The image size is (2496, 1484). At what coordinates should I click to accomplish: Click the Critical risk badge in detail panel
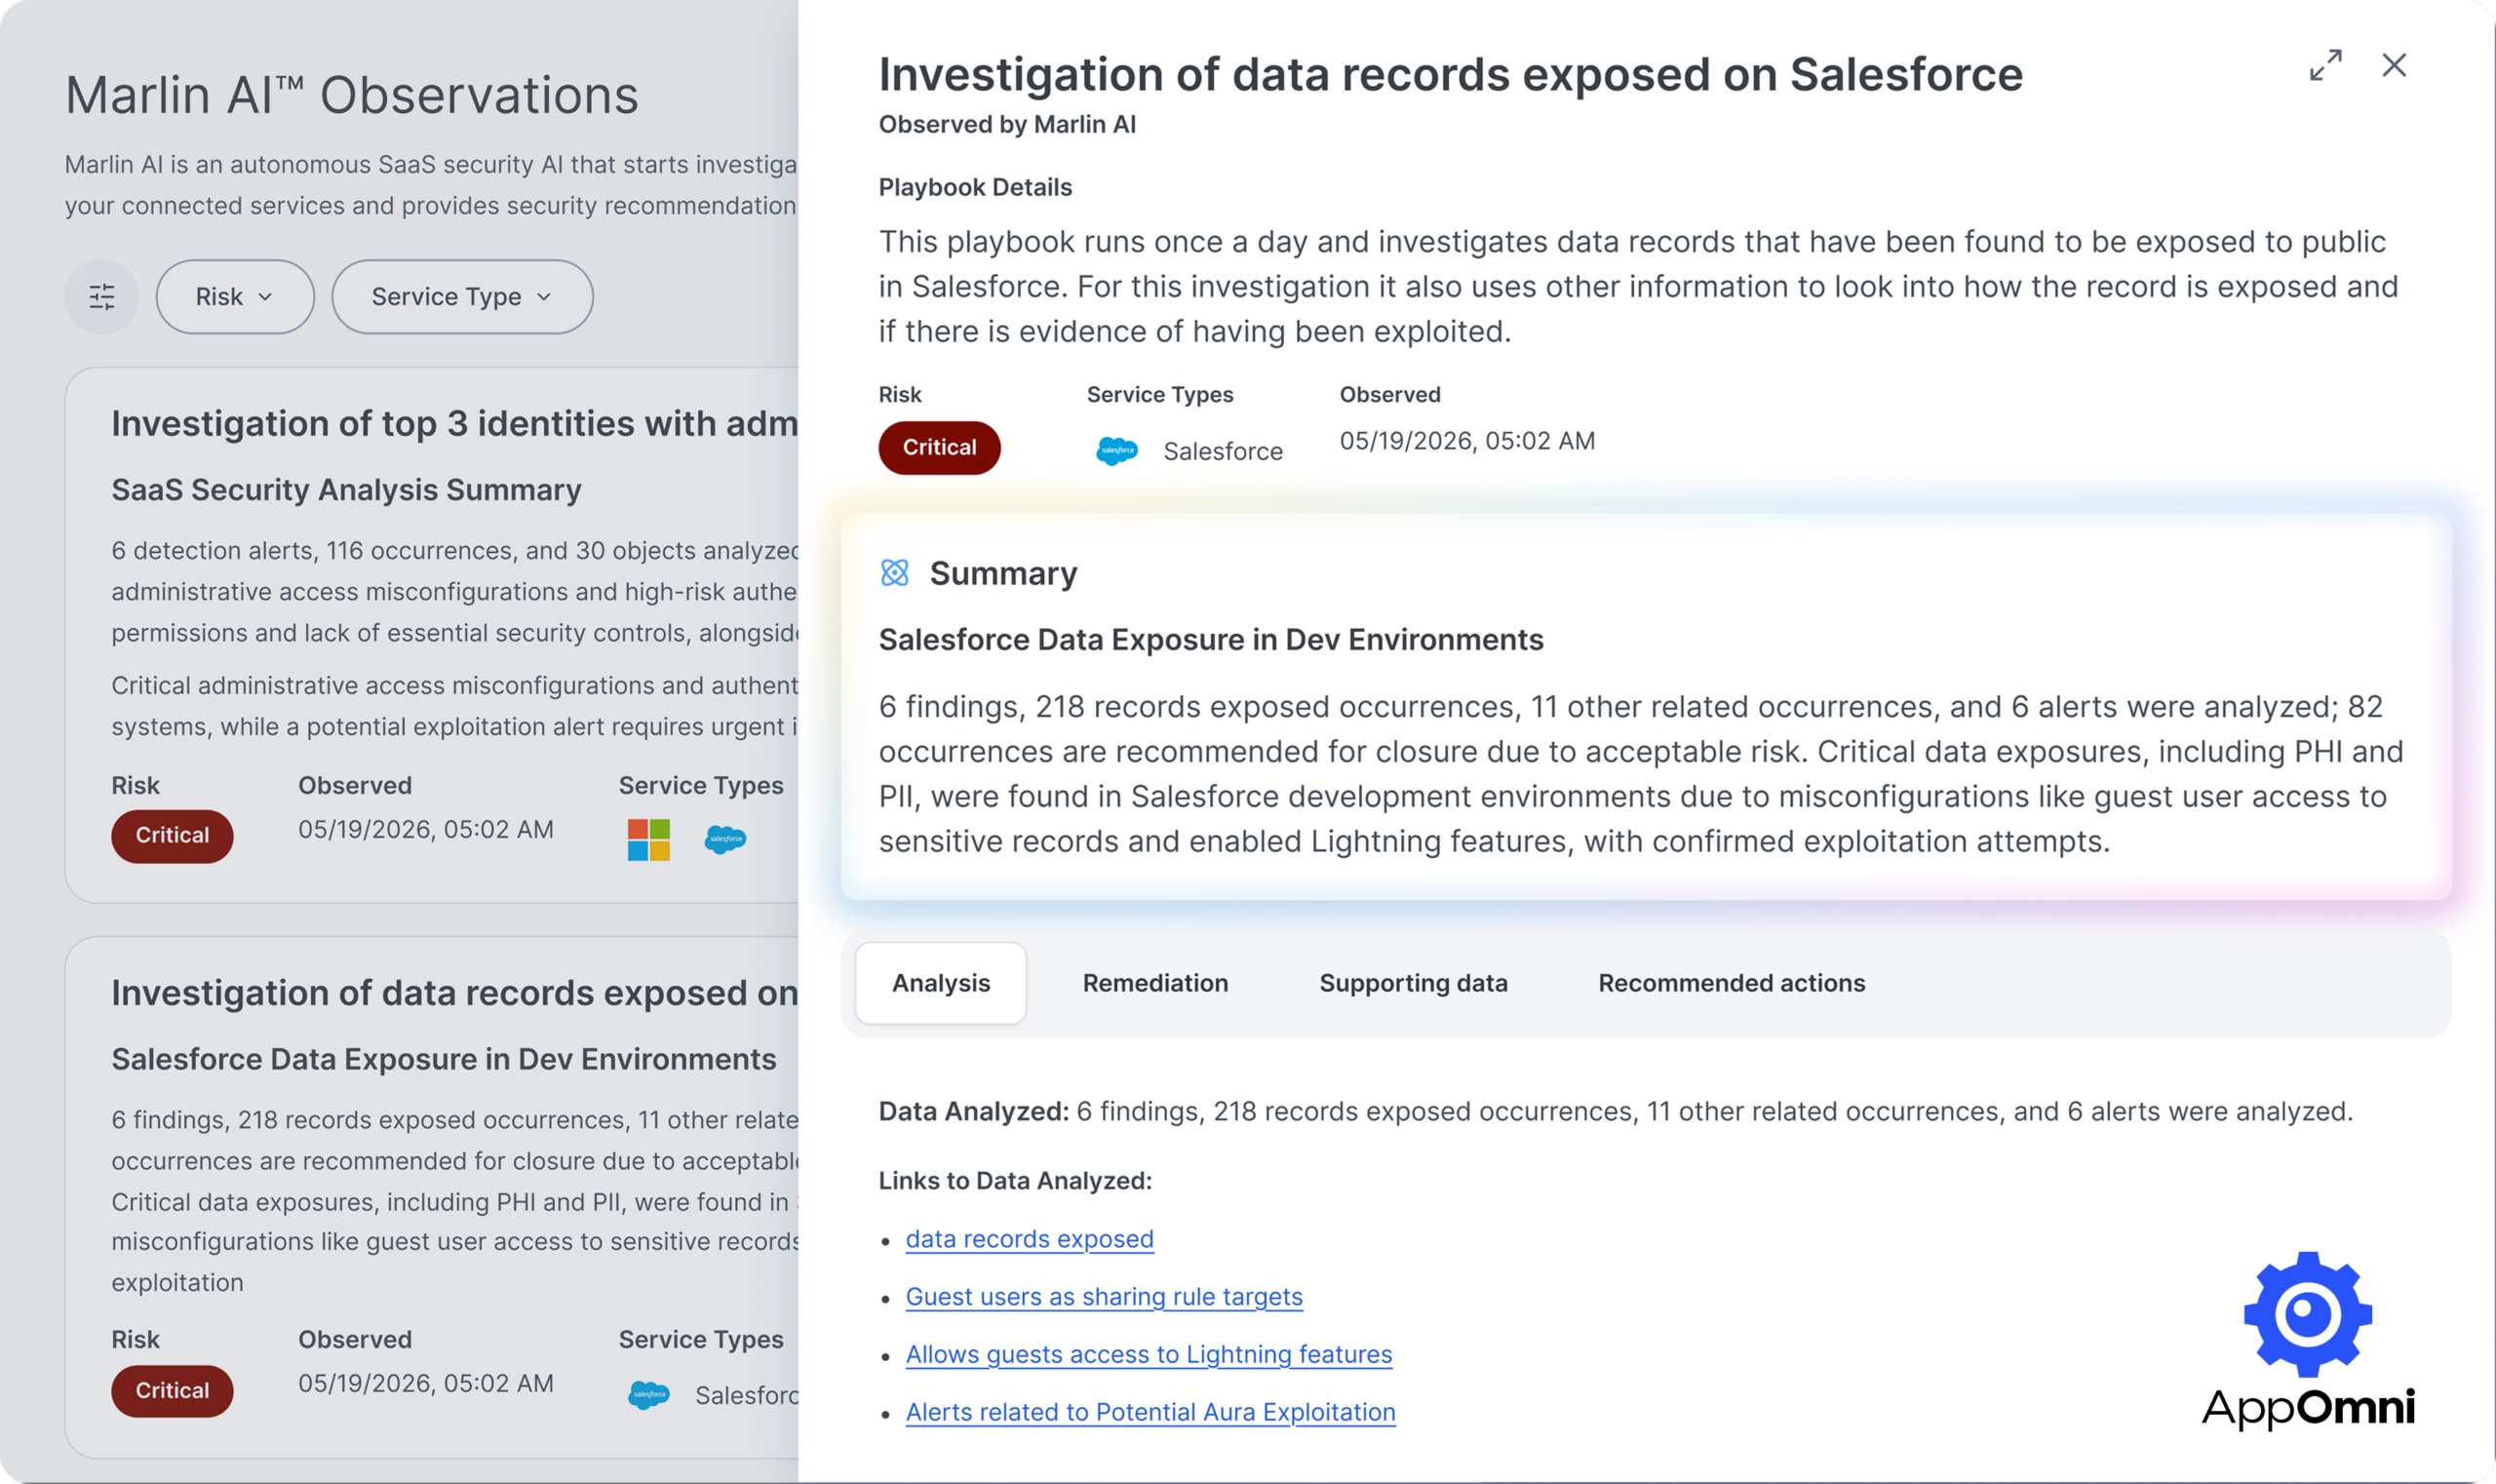[x=939, y=448]
